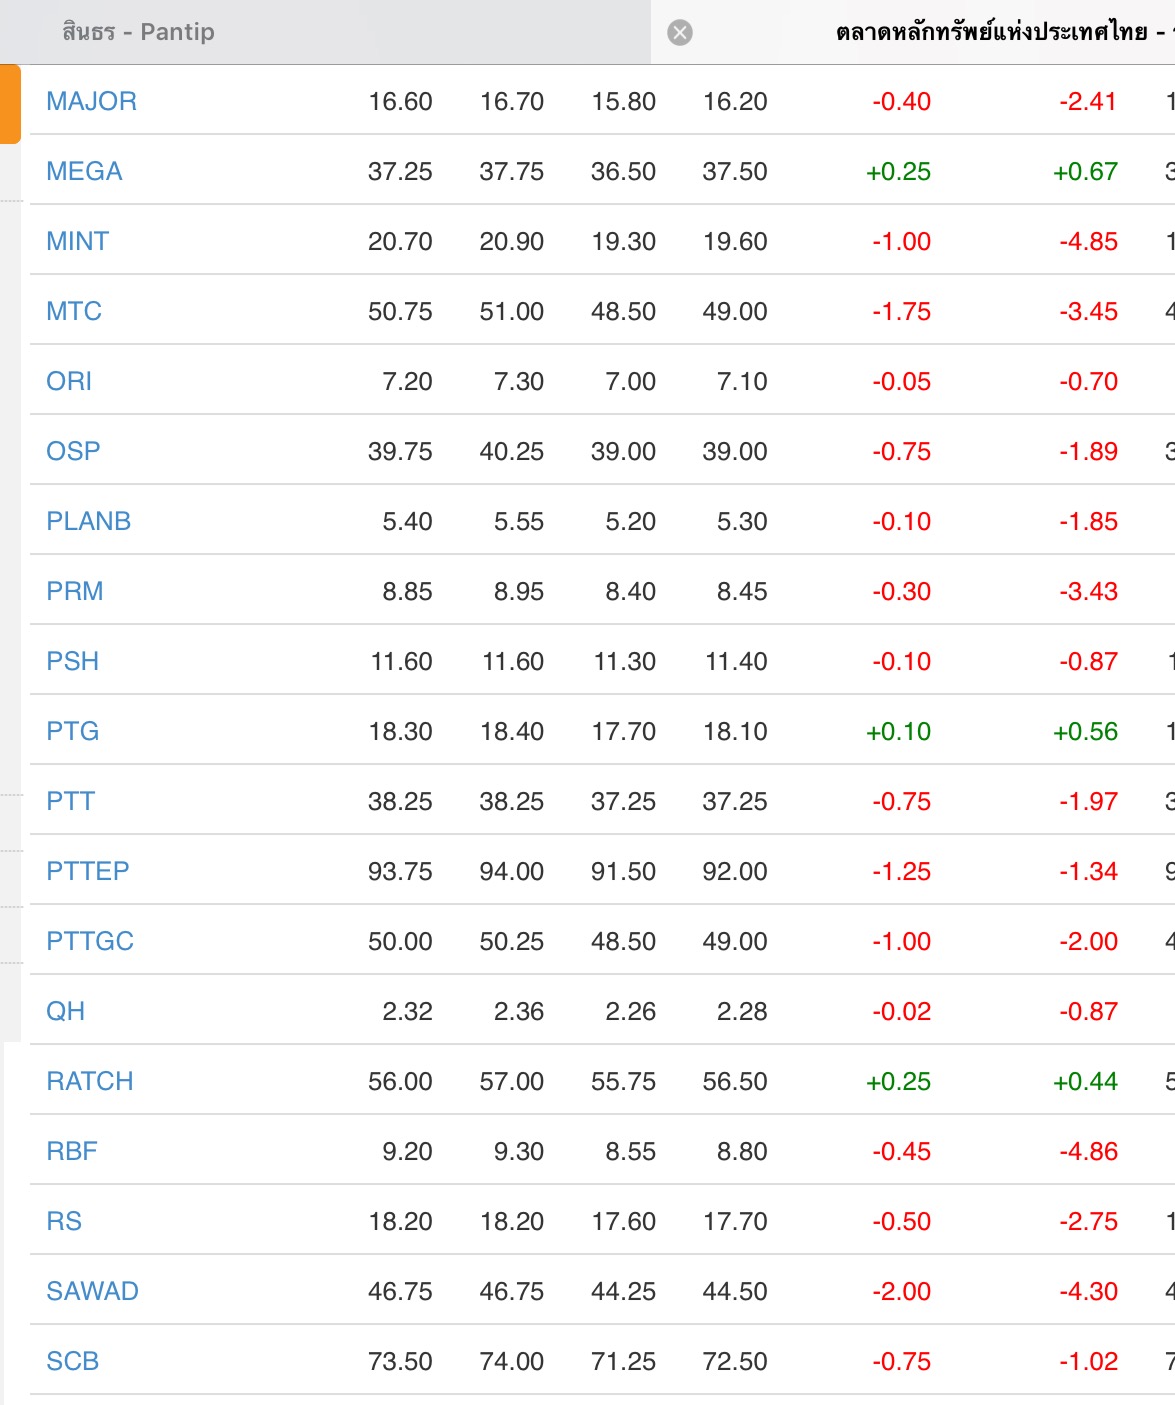The width and height of the screenshot is (1175, 1405).
Task: Switch to the ตลาดหลักทรัพย์แห่งประเทศไทย tab
Action: pyautogui.click(x=990, y=32)
